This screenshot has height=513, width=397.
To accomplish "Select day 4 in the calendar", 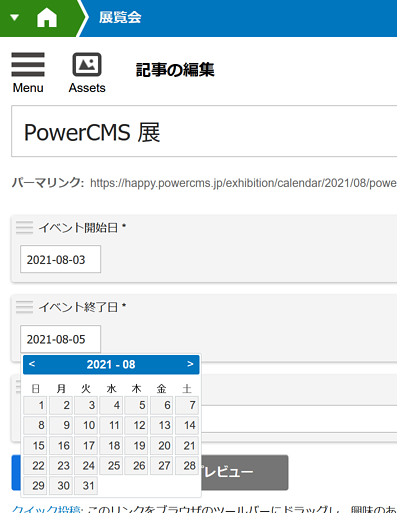I will [111, 405].
